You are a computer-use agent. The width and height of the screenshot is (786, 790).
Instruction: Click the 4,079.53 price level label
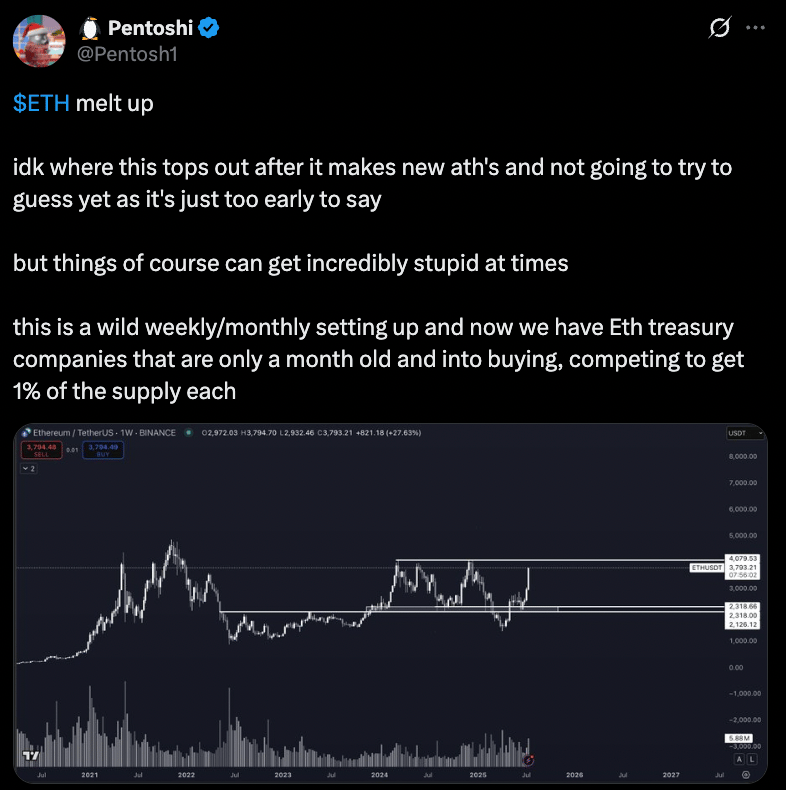pyautogui.click(x=742, y=558)
